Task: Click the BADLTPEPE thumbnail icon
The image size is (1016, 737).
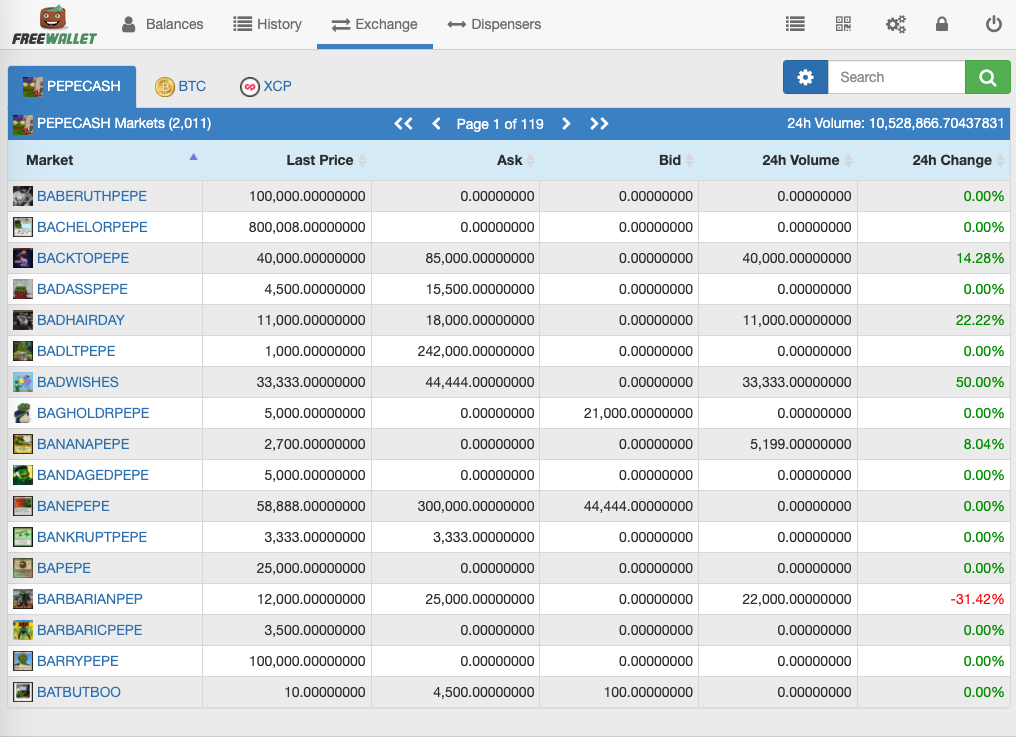Action: tap(23, 351)
